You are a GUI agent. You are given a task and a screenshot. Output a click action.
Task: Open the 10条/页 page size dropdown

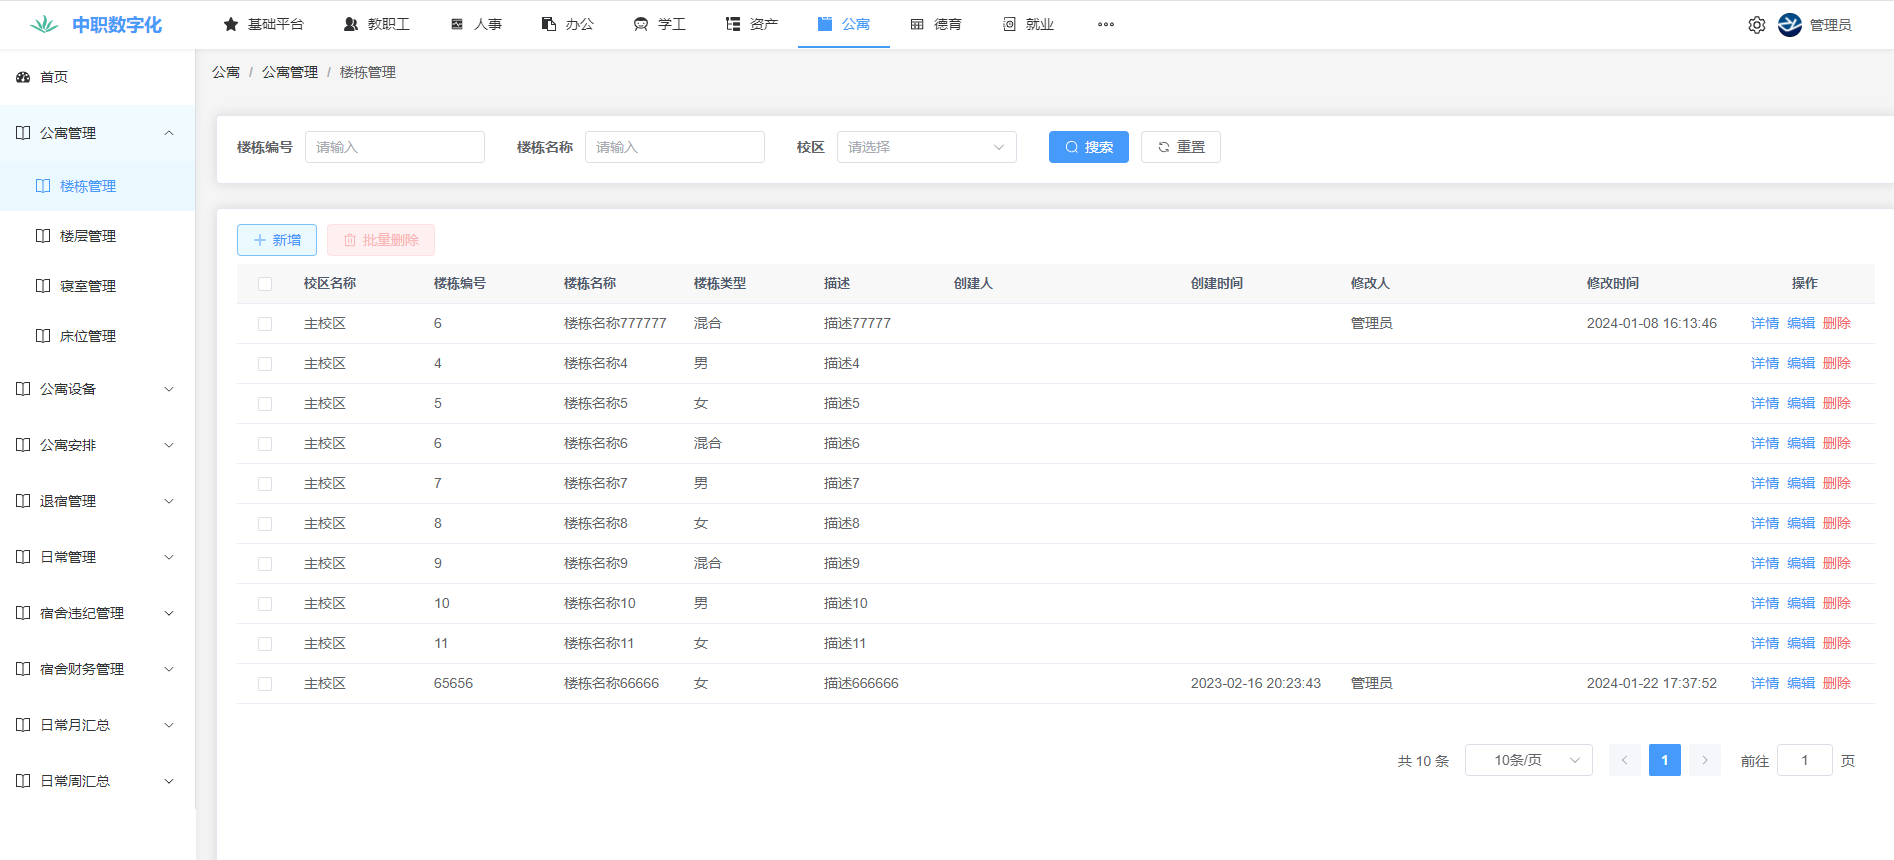[x=1528, y=760]
